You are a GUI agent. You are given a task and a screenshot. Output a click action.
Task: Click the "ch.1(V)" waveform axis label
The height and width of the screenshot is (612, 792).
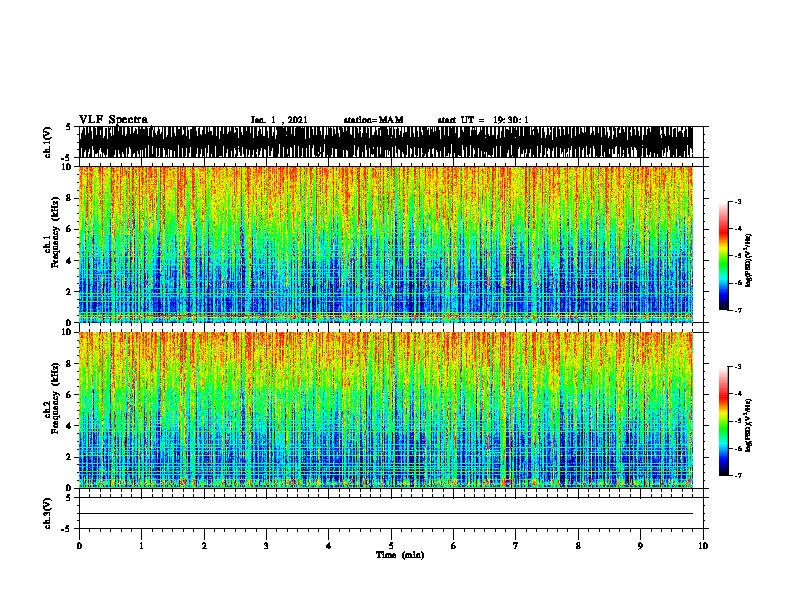click(47, 142)
